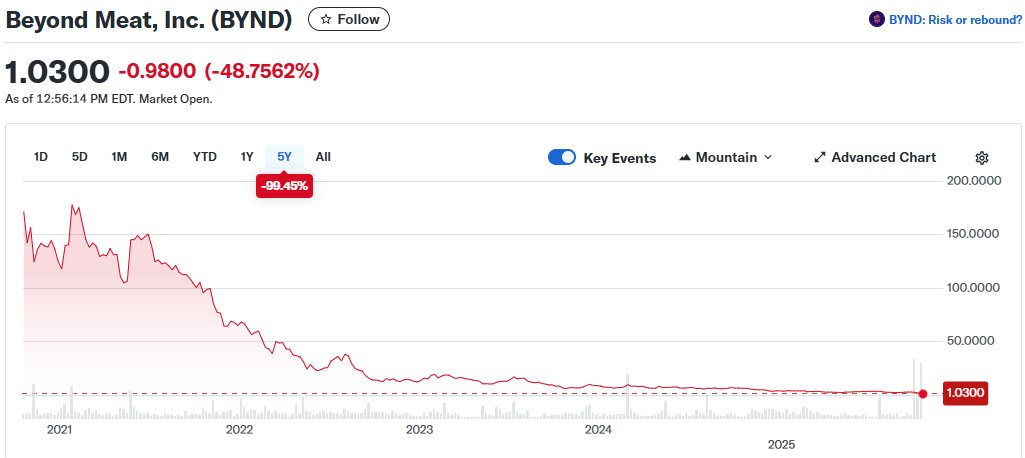Viewport: 1025px width, 458px height.
Task: Switch to 6M time range
Action: click(160, 157)
